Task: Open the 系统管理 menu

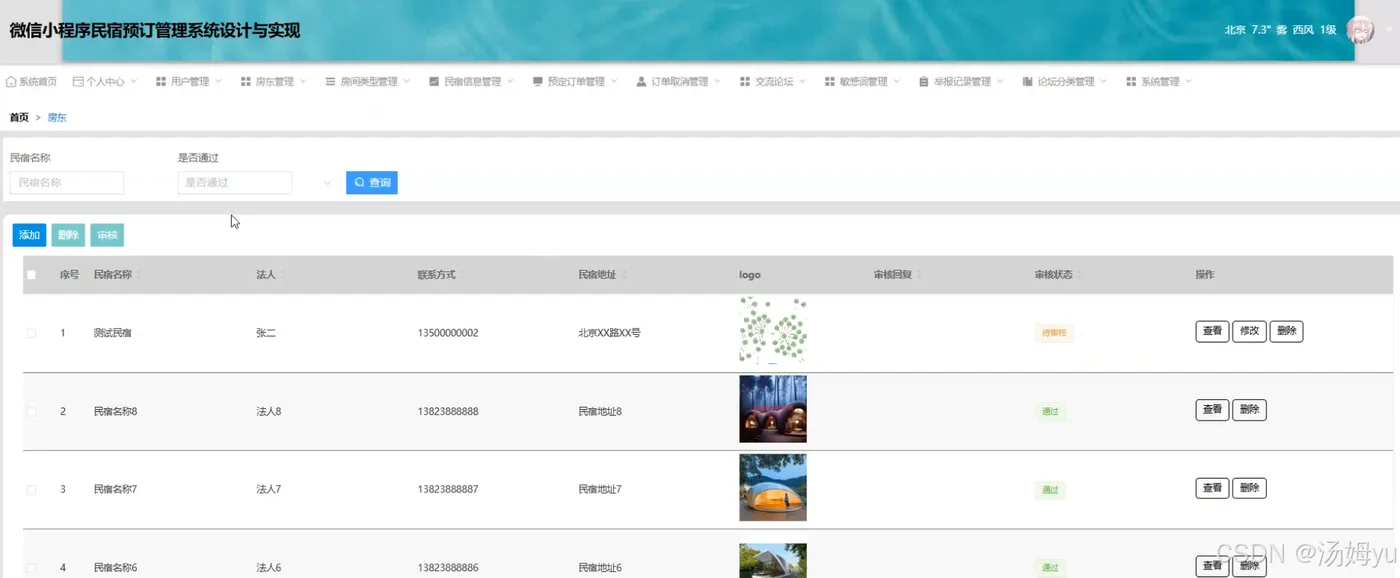Action: coord(1159,82)
